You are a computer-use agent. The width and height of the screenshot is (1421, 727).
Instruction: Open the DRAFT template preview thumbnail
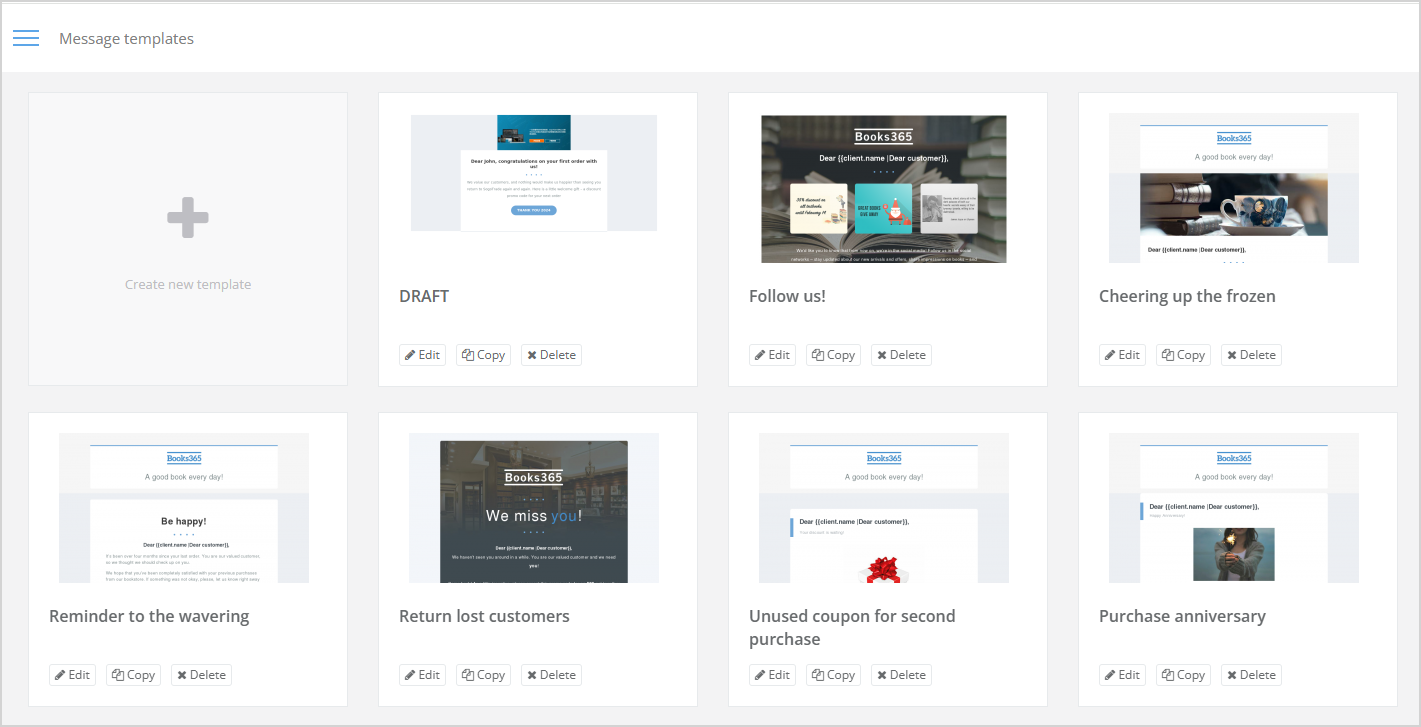[534, 174]
